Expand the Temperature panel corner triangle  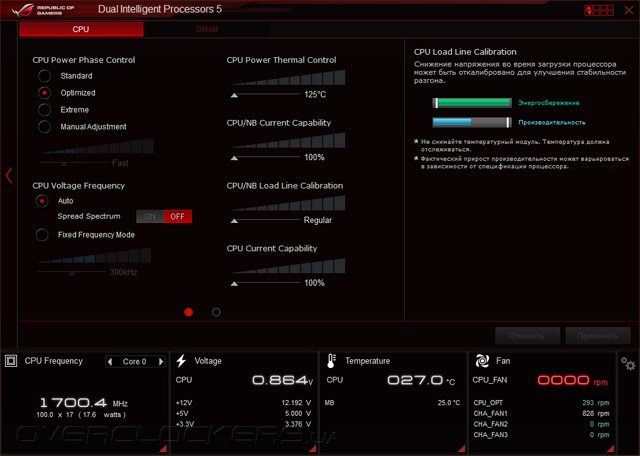pyautogui.click(x=462, y=449)
